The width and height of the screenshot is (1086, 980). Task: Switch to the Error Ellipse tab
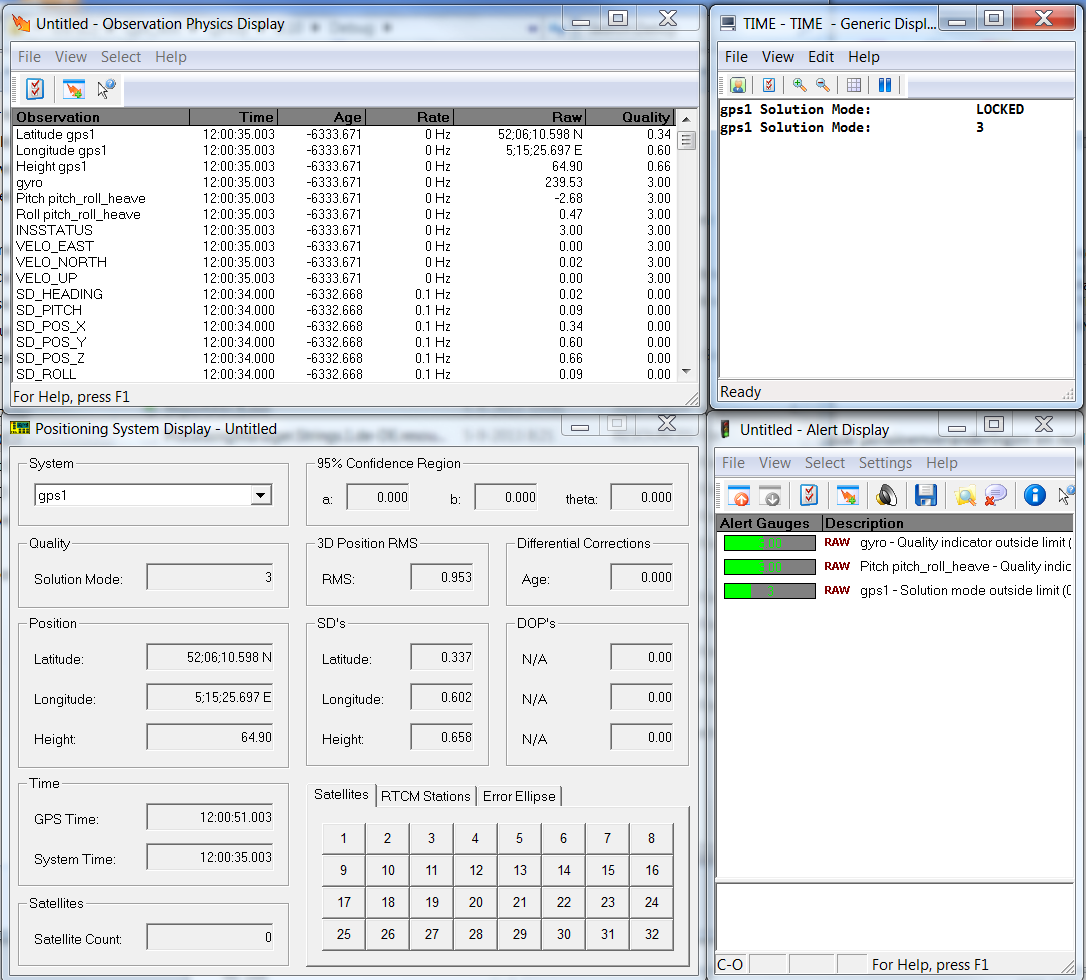click(519, 796)
